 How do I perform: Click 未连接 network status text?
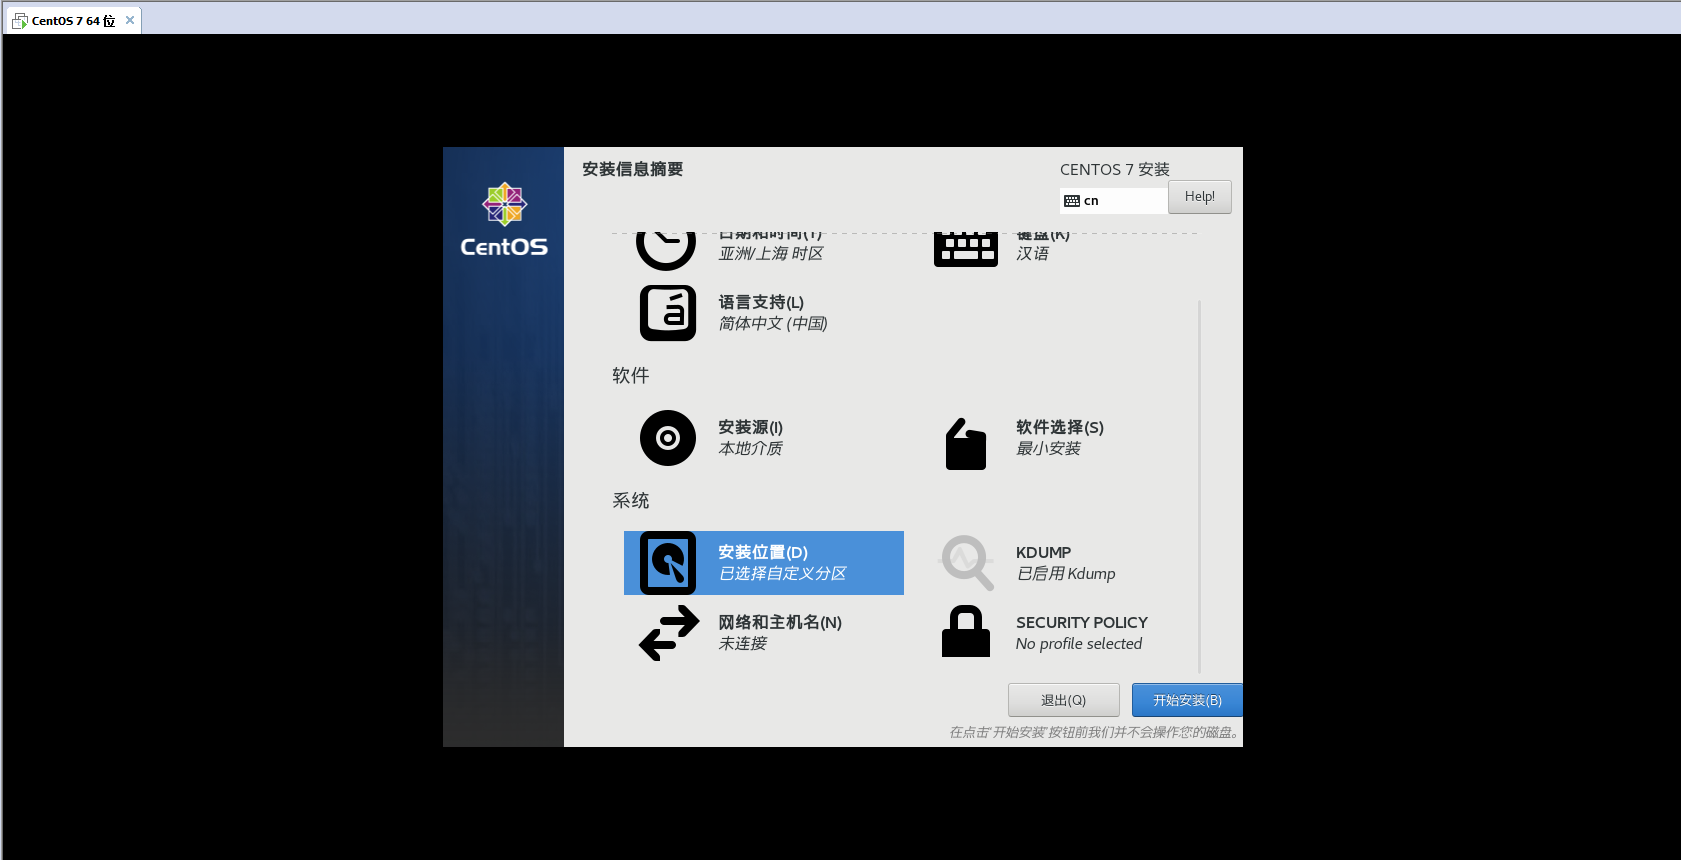tap(742, 644)
